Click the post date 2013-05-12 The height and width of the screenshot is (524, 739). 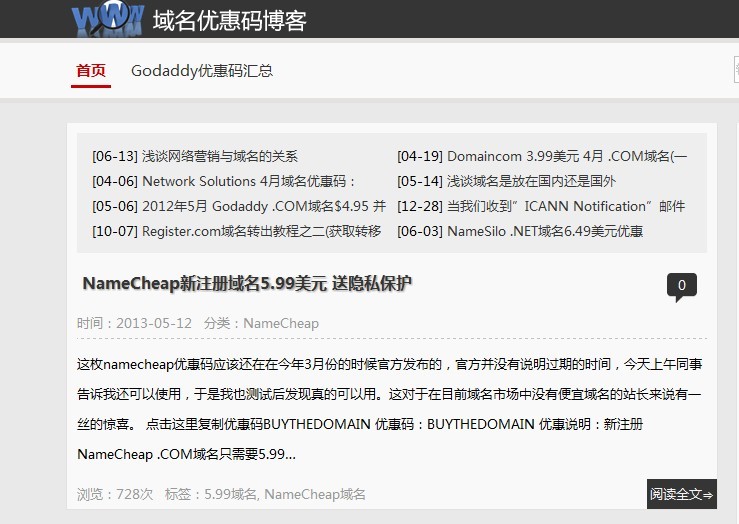(154, 323)
